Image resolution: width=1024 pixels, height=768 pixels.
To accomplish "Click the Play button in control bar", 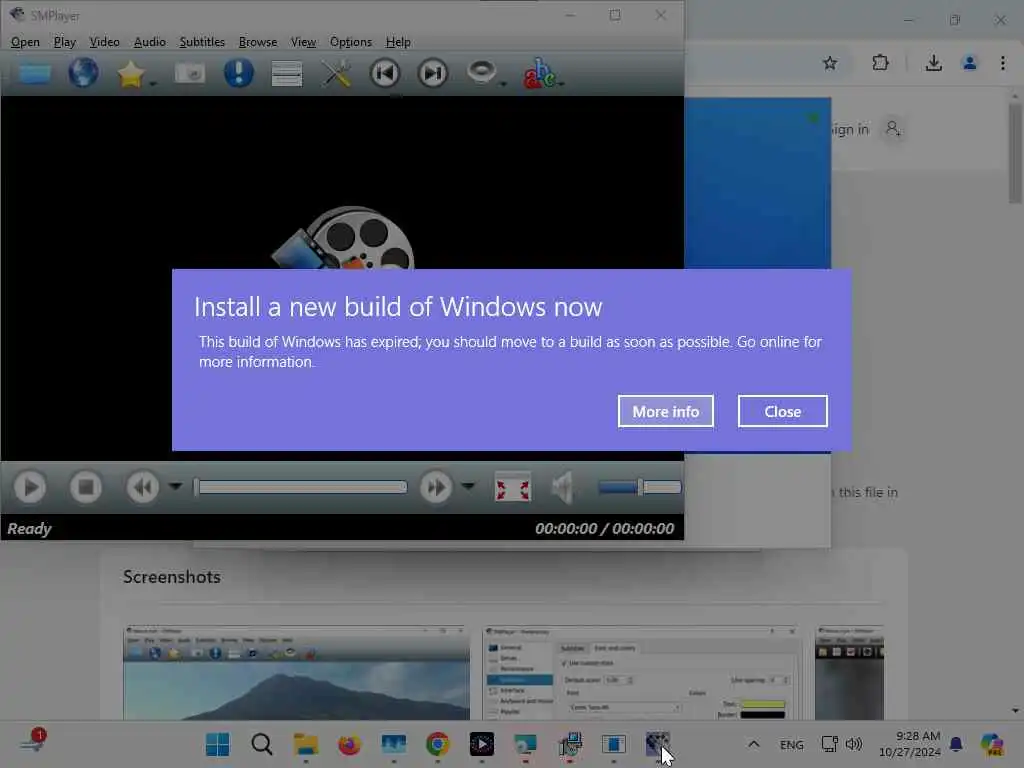I will [30, 487].
